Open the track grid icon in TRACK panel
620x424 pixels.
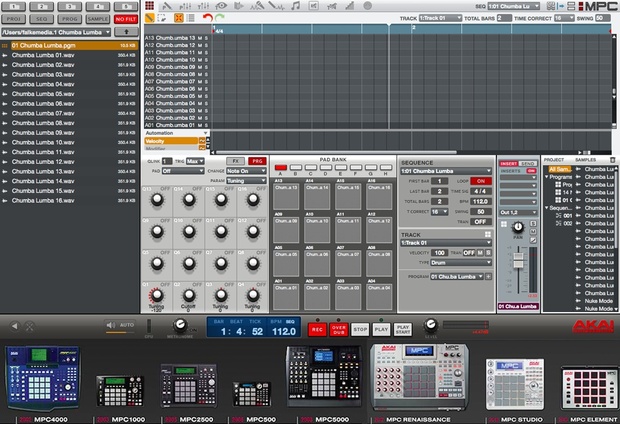pyautogui.click(x=488, y=235)
